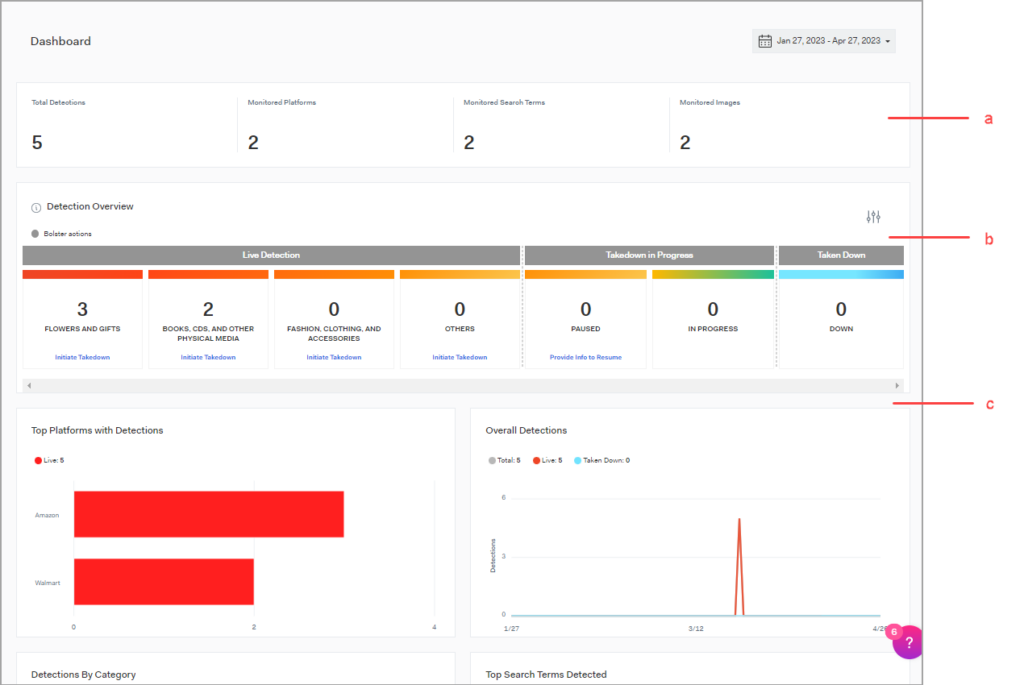Click the grey Bolster actions dot
The width and height of the screenshot is (1024, 685).
click(x=35, y=234)
